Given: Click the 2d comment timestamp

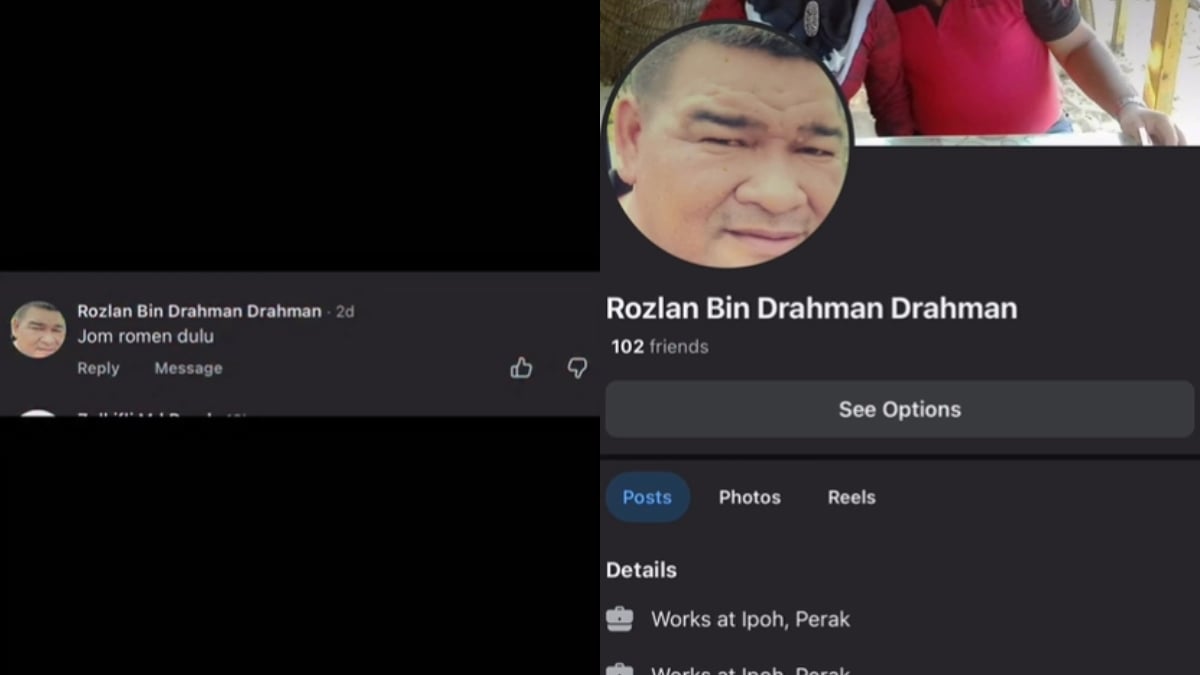Looking at the screenshot, I should coord(345,312).
